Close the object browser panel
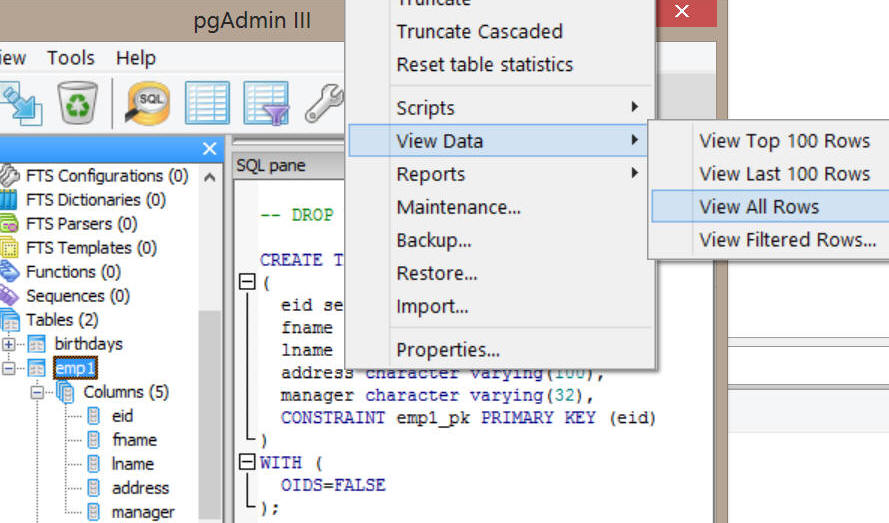The height and width of the screenshot is (523, 889). pyautogui.click(x=210, y=149)
